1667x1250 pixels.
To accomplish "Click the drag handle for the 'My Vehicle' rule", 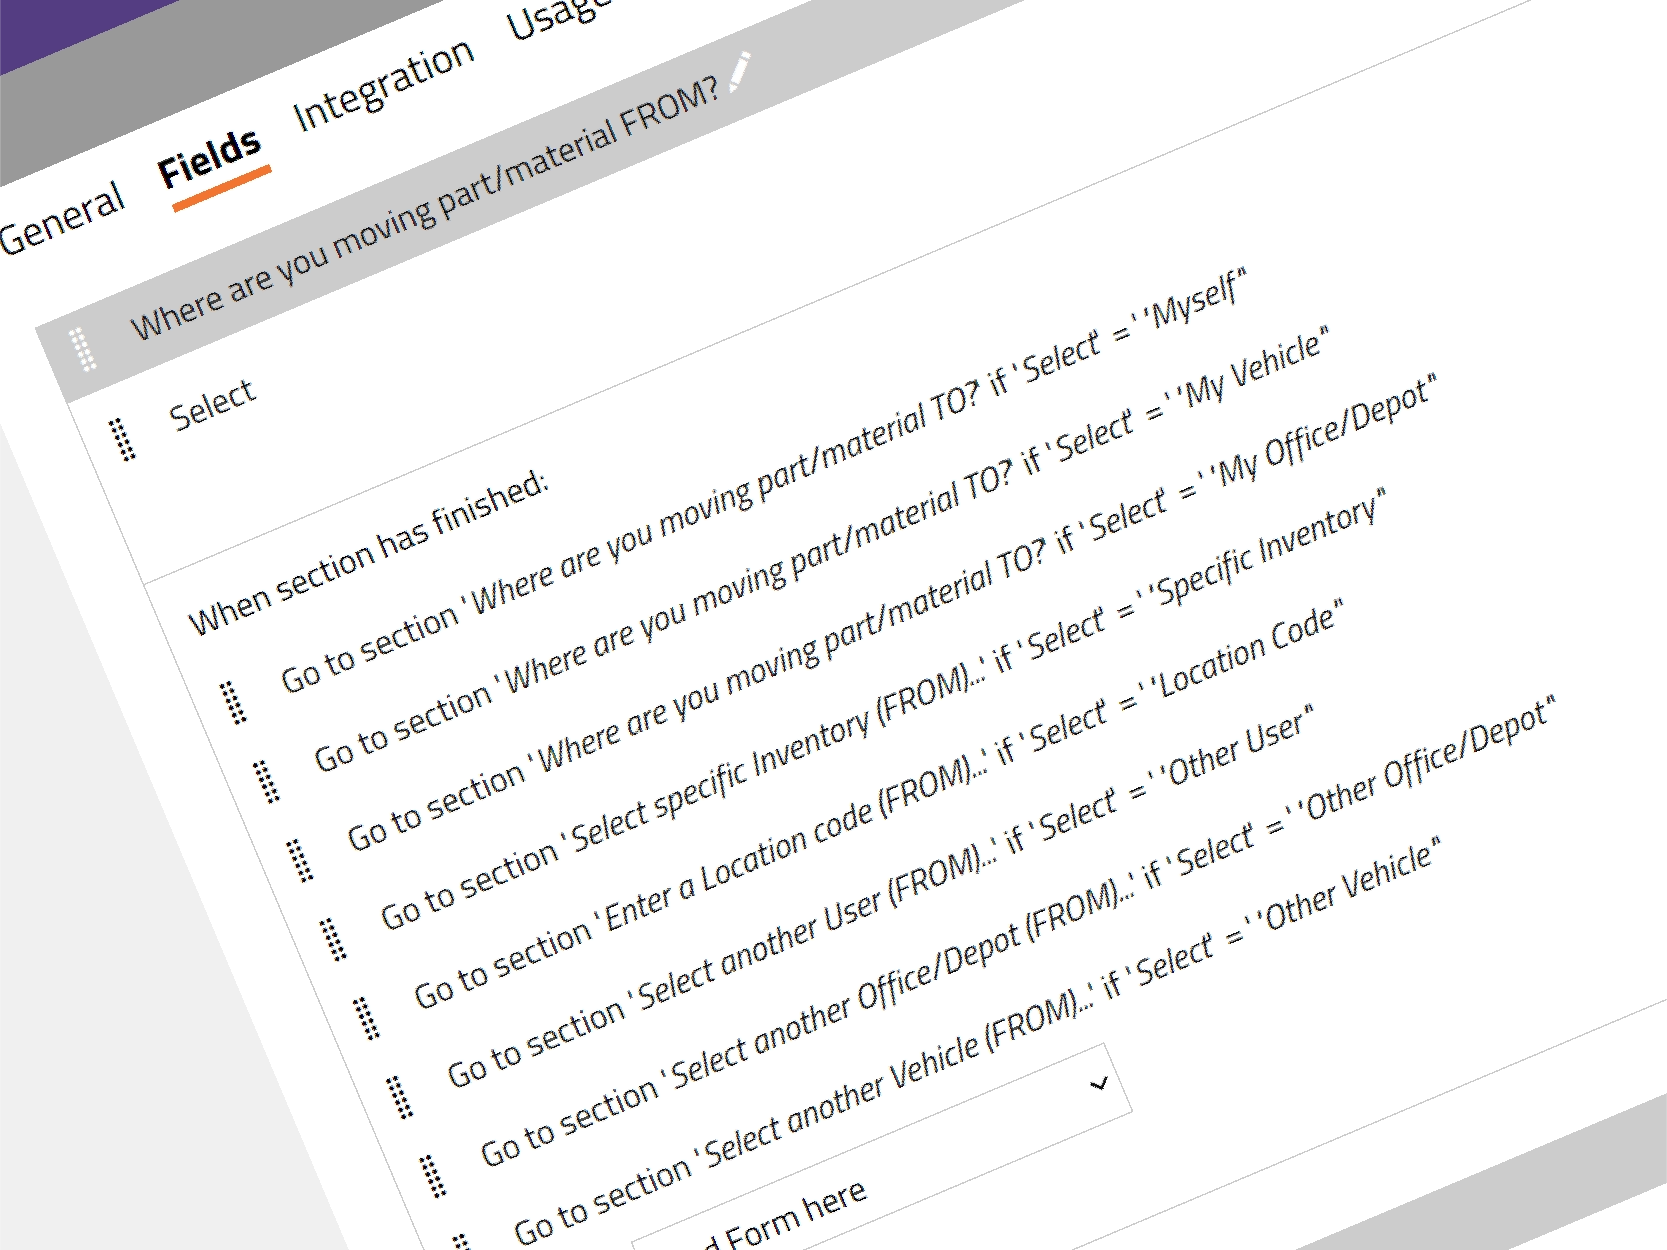I will pos(267,782).
